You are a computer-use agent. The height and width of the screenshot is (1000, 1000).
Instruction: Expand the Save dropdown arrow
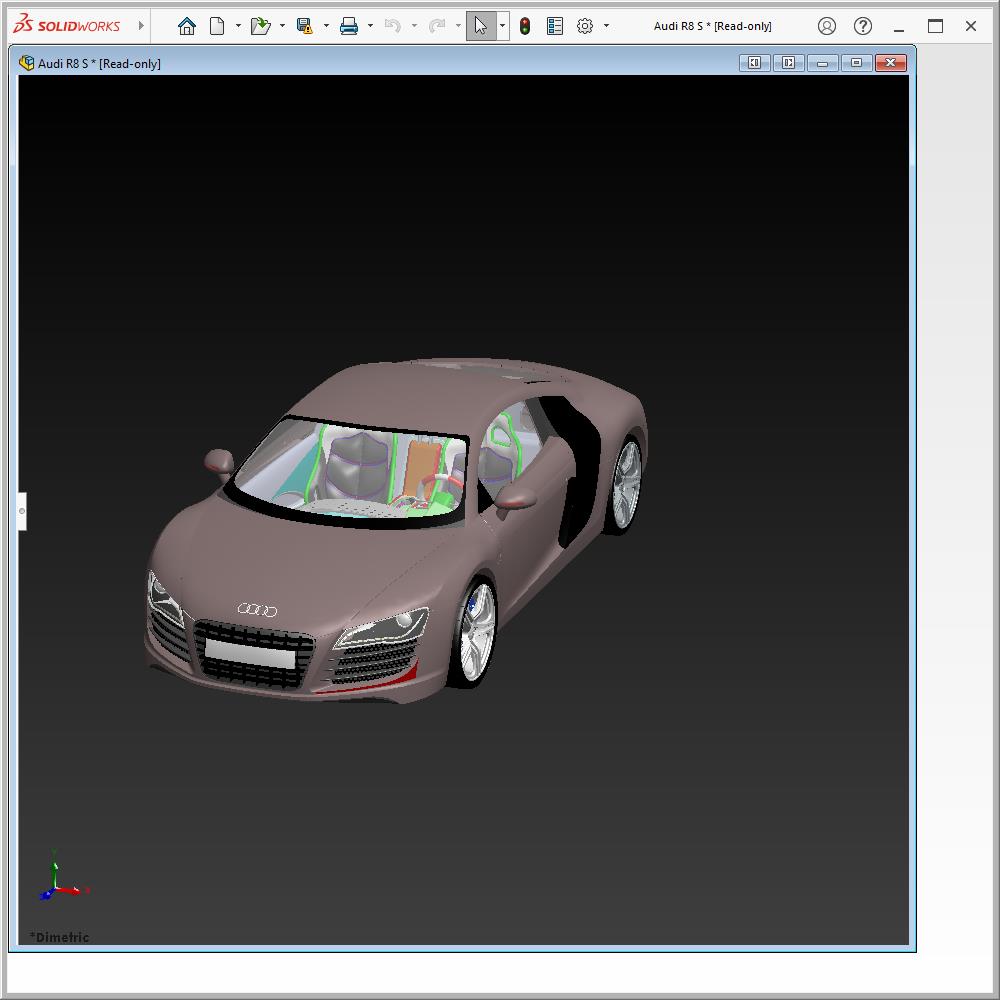326,26
